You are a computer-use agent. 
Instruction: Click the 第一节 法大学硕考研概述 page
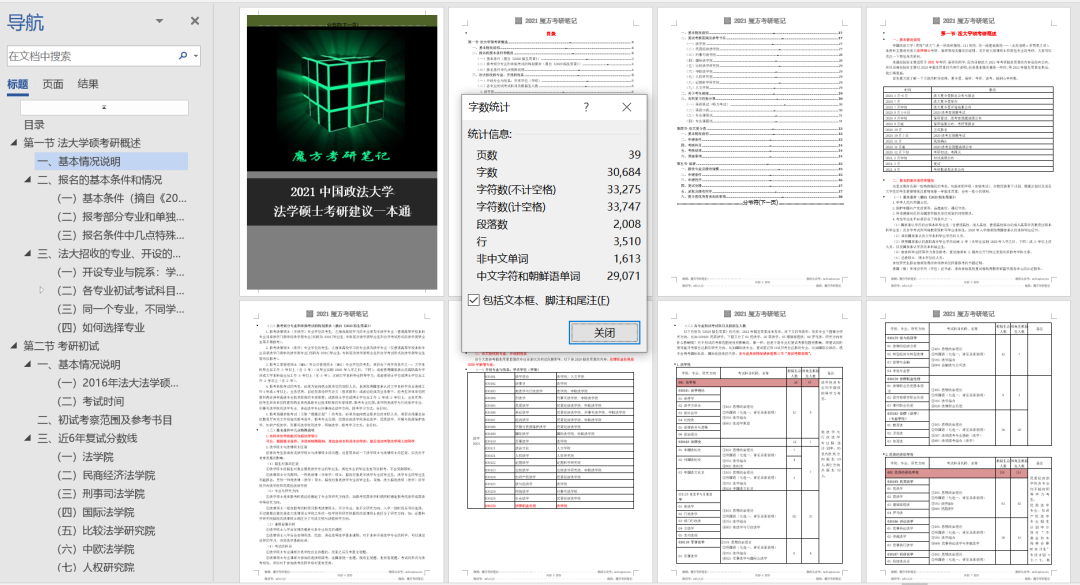(968, 152)
